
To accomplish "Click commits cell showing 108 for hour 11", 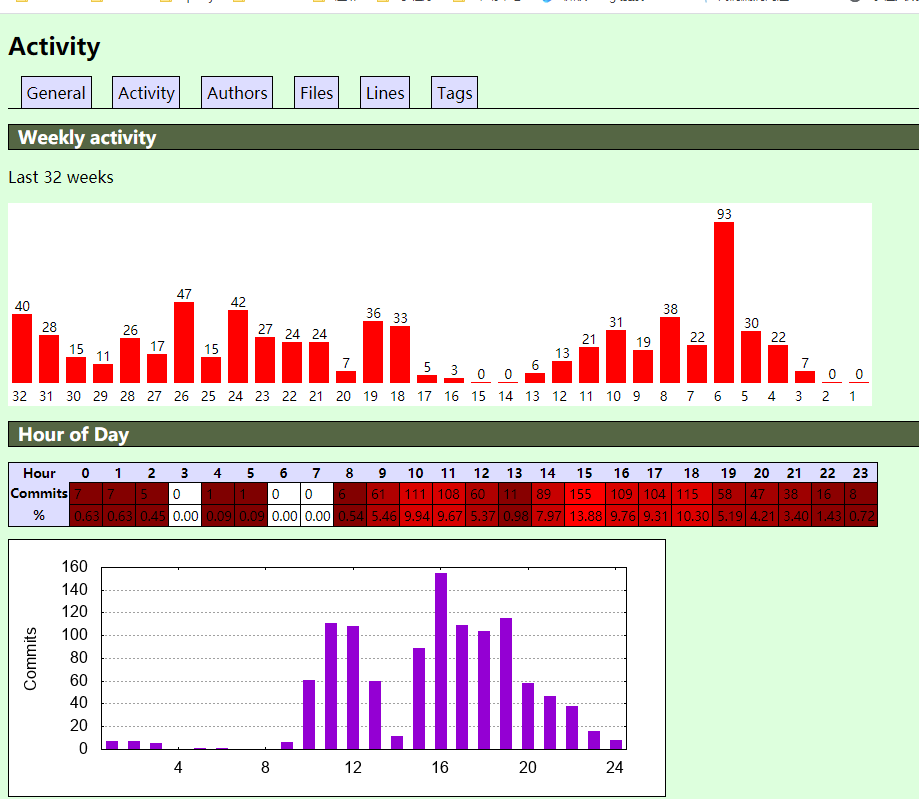I will coord(449,494).
